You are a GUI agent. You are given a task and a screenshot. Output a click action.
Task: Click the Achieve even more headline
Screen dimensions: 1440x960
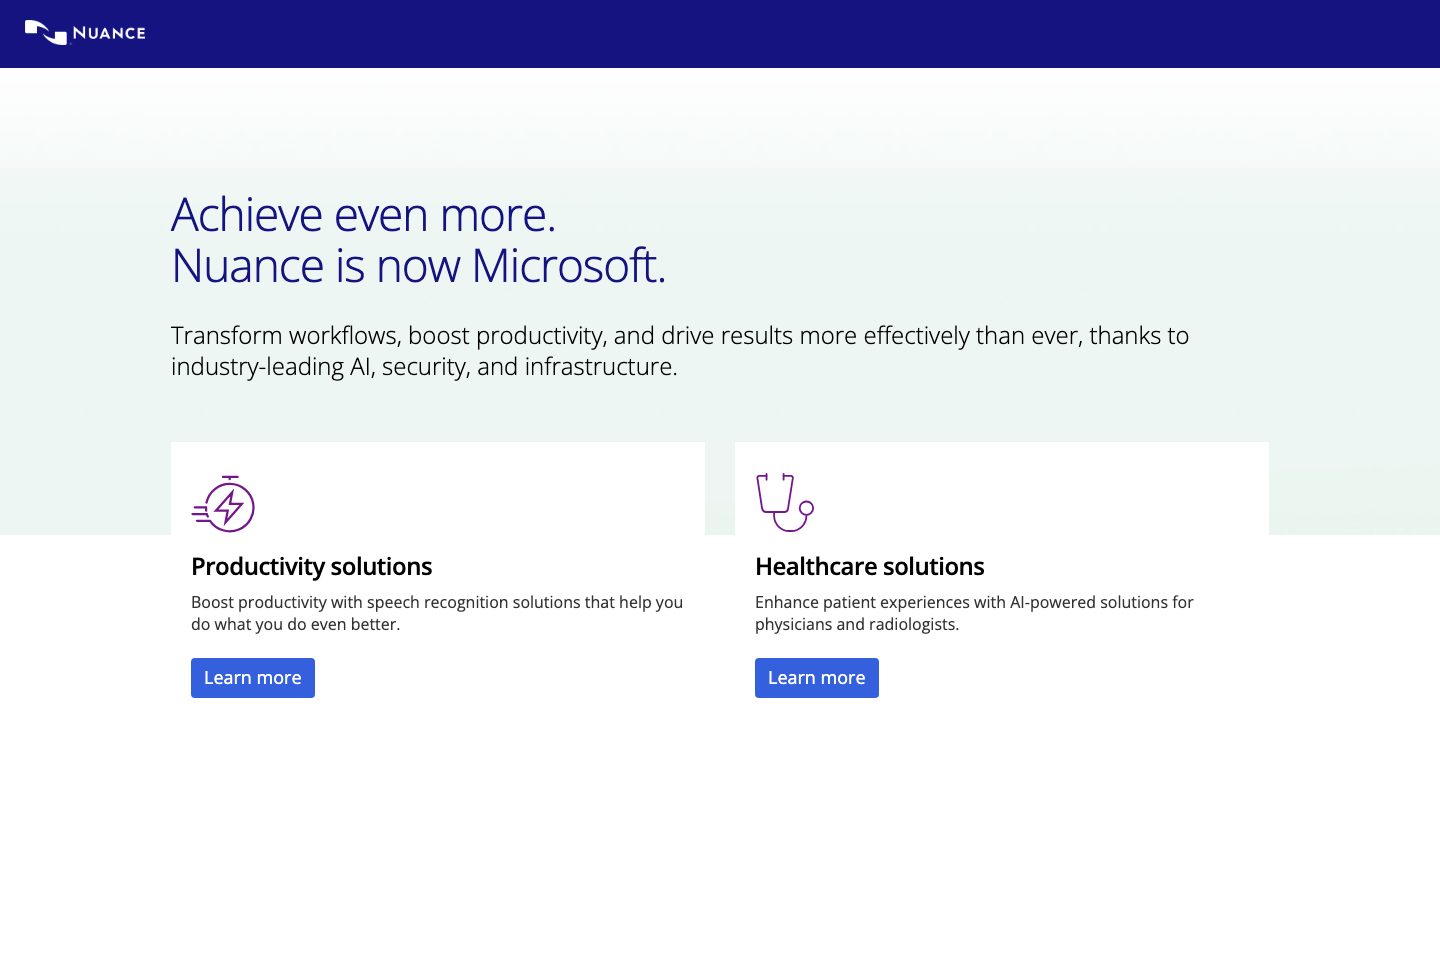(x=363, y=215)
